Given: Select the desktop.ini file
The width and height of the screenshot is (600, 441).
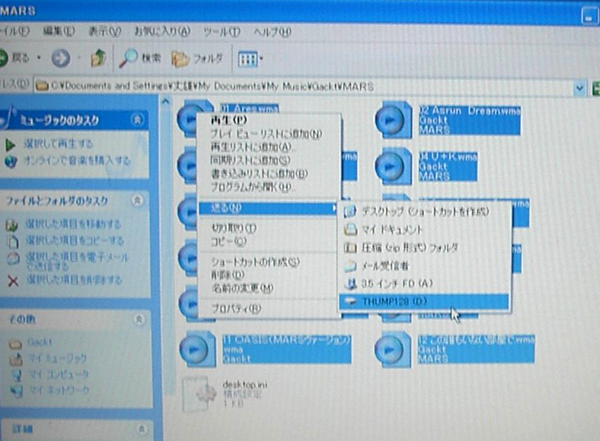Looking at the screenshot, I should 226,394.
